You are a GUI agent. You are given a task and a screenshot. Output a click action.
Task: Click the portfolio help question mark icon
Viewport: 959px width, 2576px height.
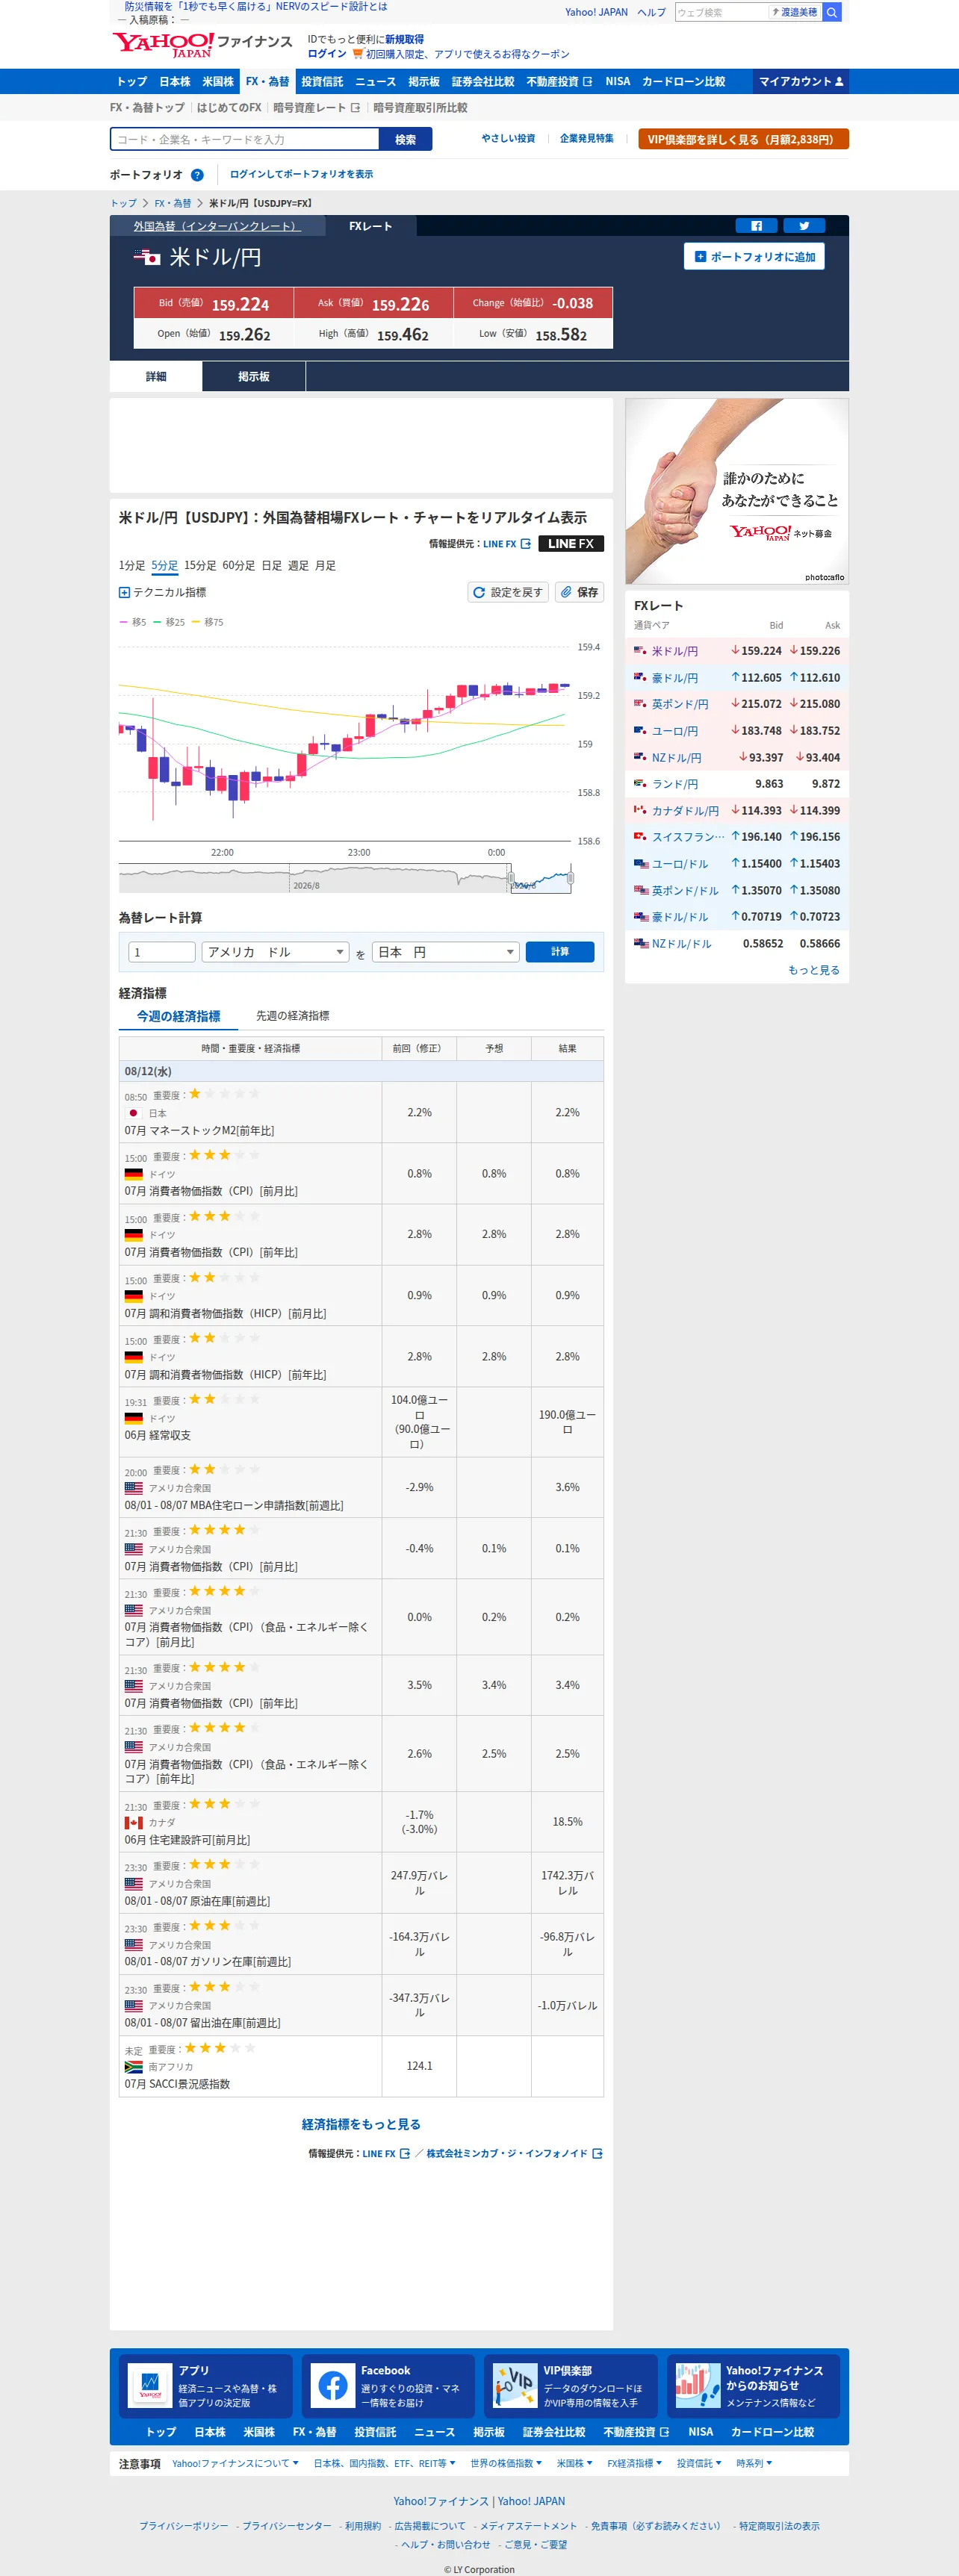(197, 175)
